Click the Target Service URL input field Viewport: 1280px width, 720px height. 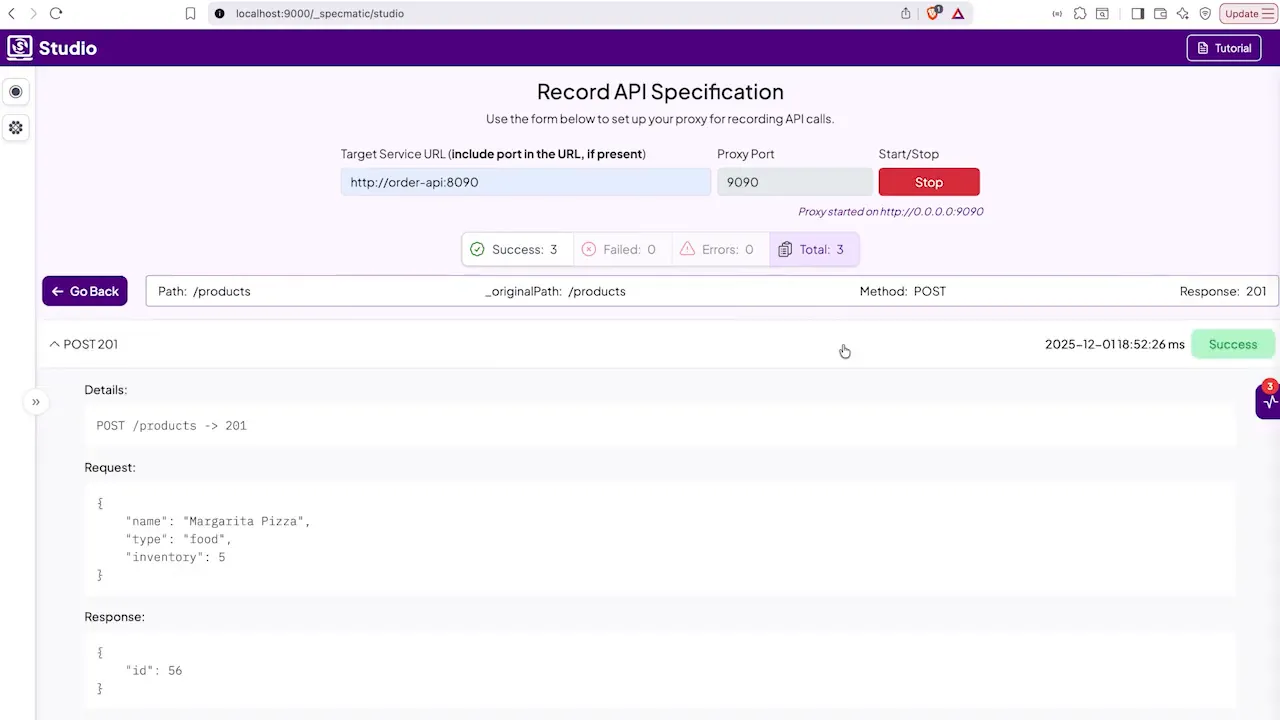coord(525,181)
